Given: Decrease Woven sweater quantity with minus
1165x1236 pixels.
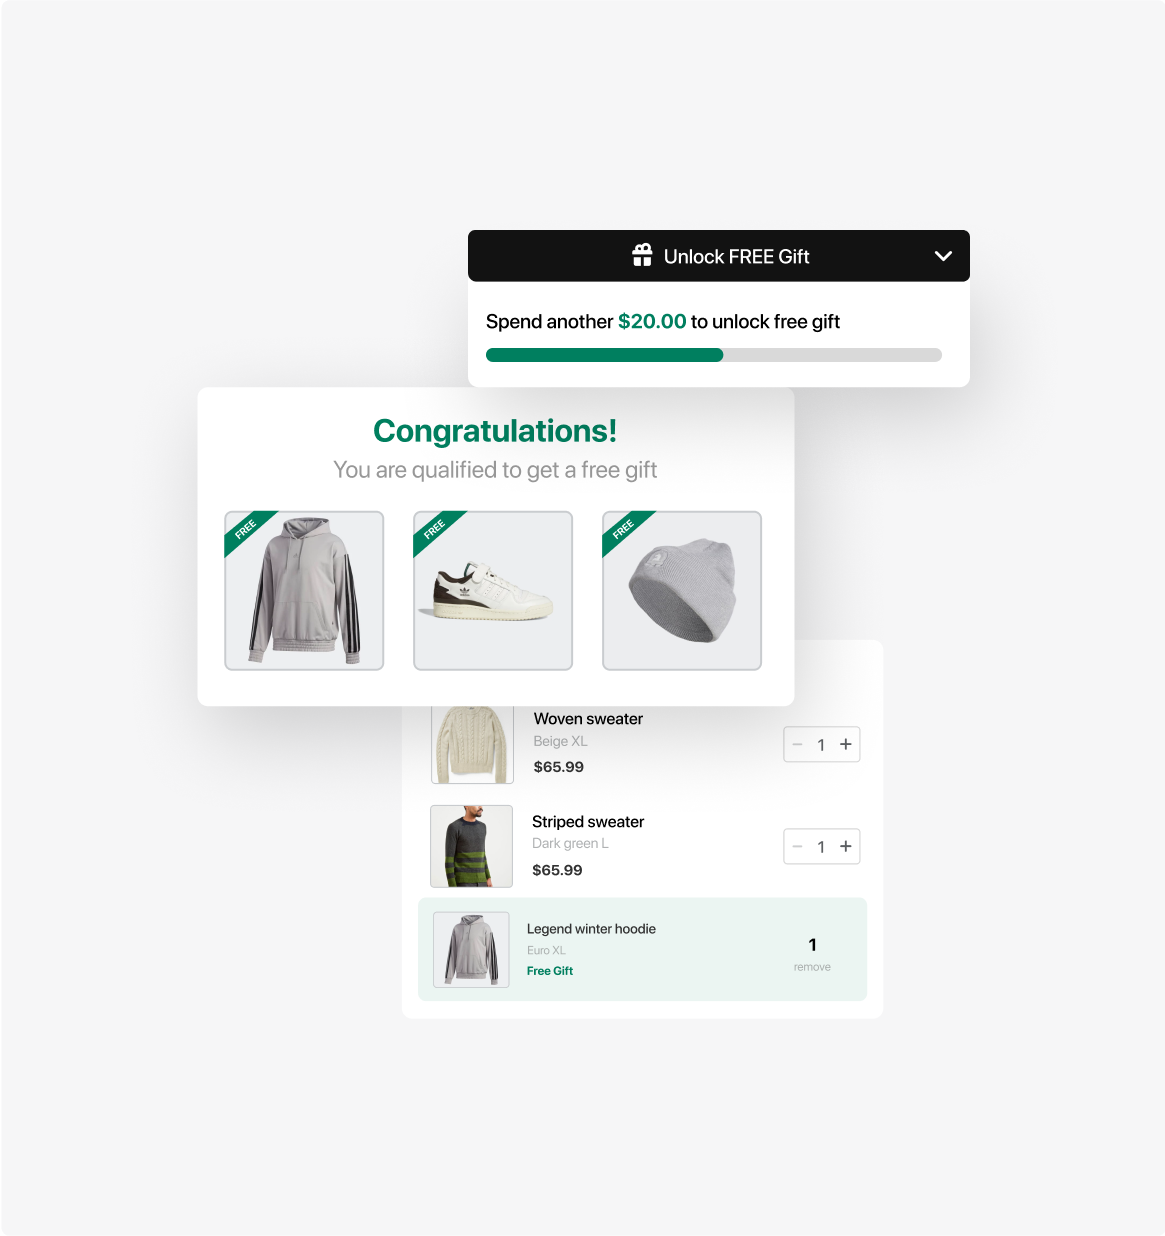Looking at the screenshot, I should click(x=797, y=744).
